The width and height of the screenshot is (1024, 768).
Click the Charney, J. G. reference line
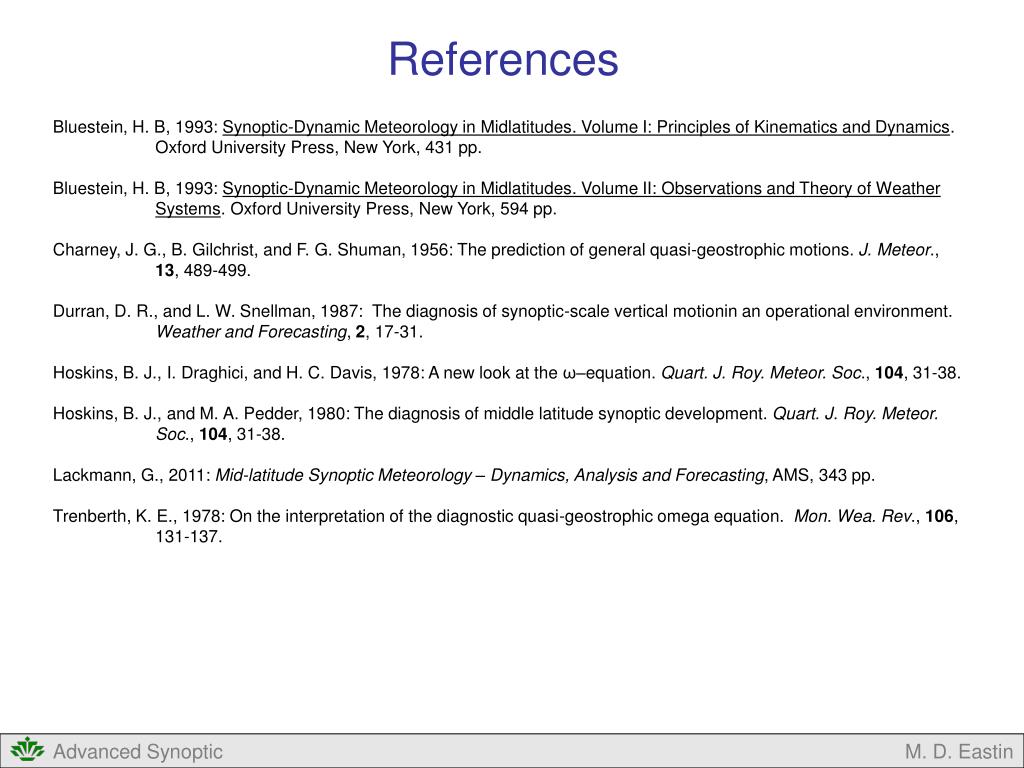(x=496, y=250)
